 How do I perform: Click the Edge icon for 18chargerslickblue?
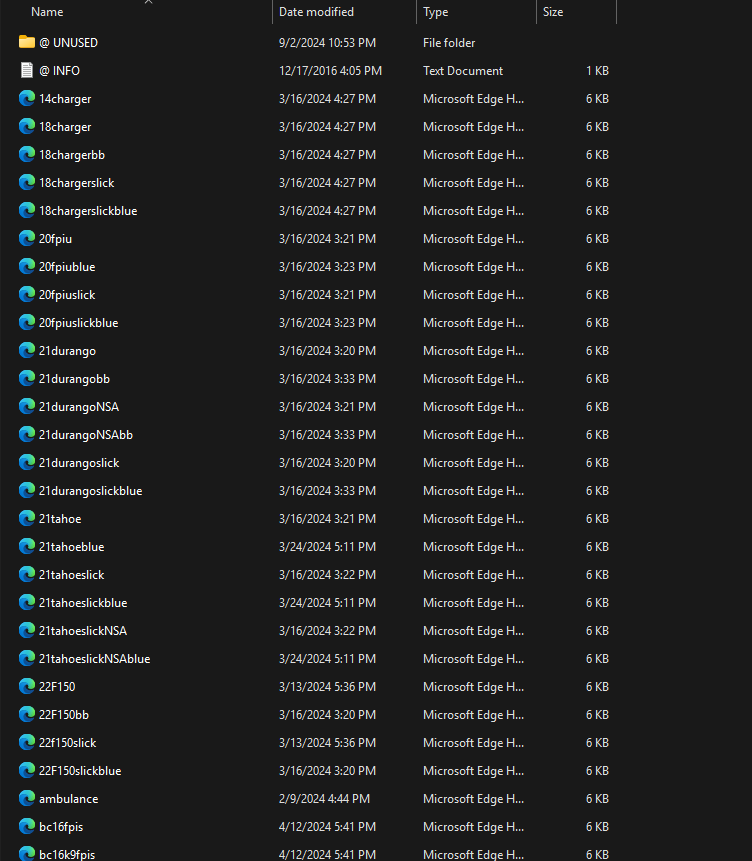pos(26,210)
